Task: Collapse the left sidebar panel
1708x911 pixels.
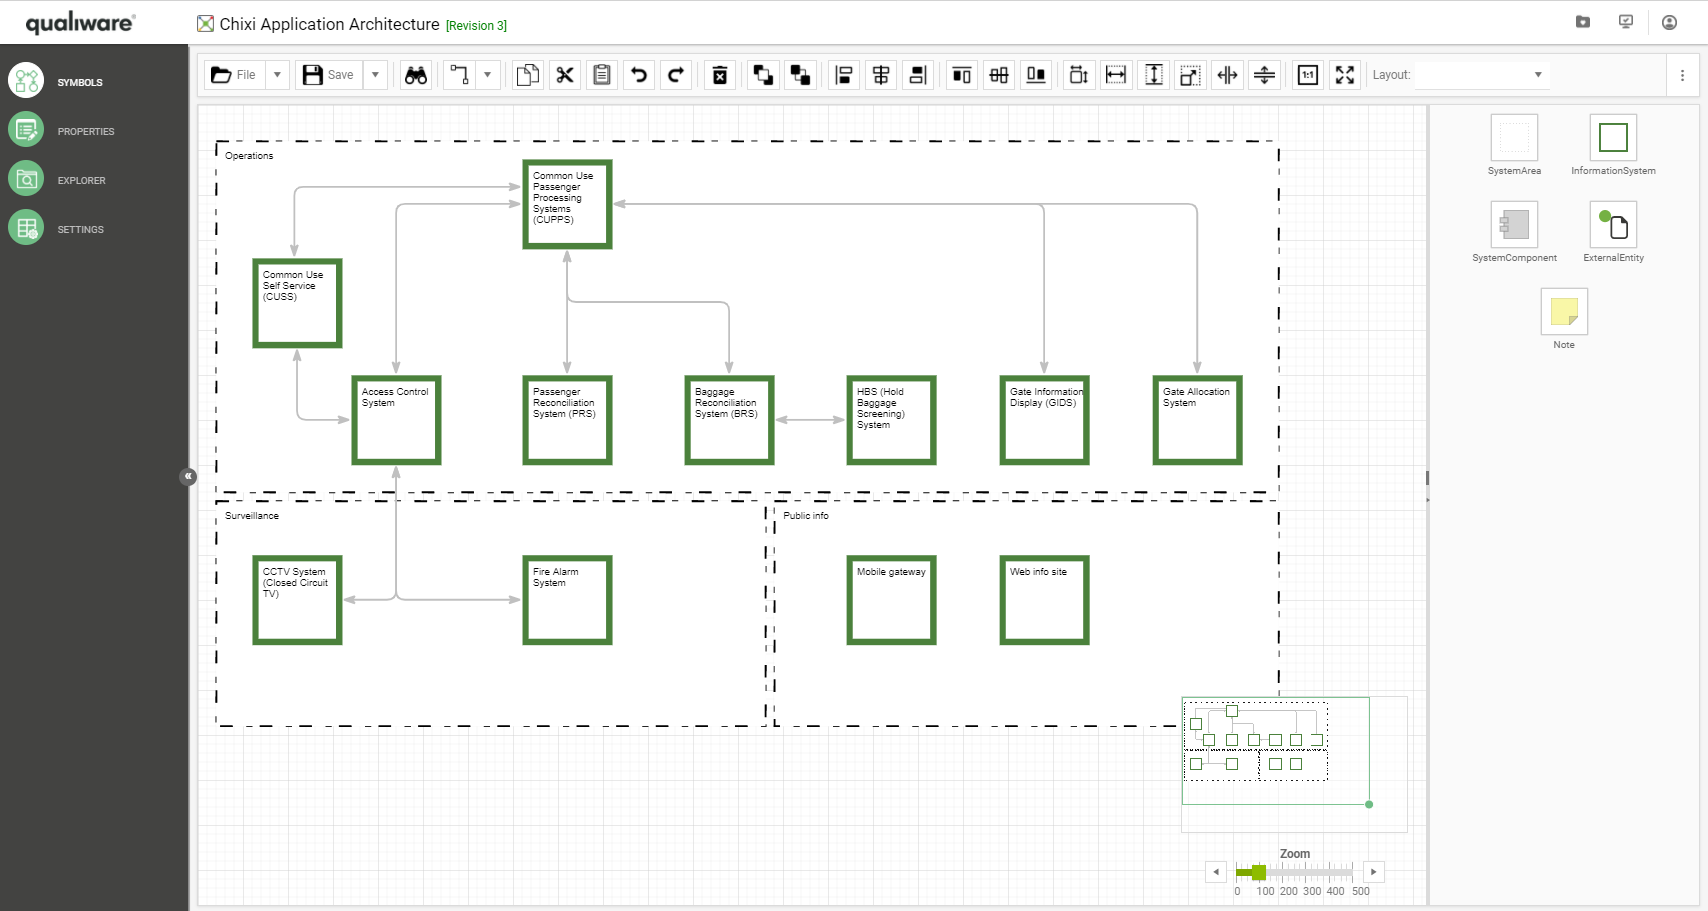Action: pyautogui.click(x=188, y=477)
